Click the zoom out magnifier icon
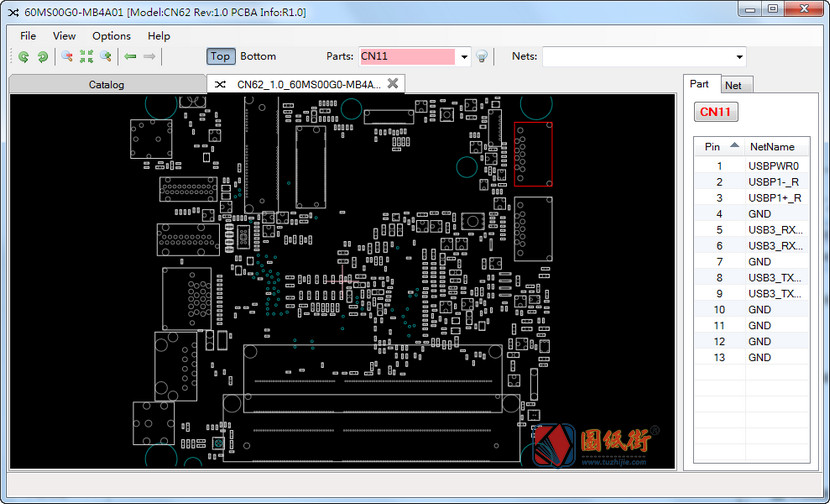830x504 pixels. 67,56
